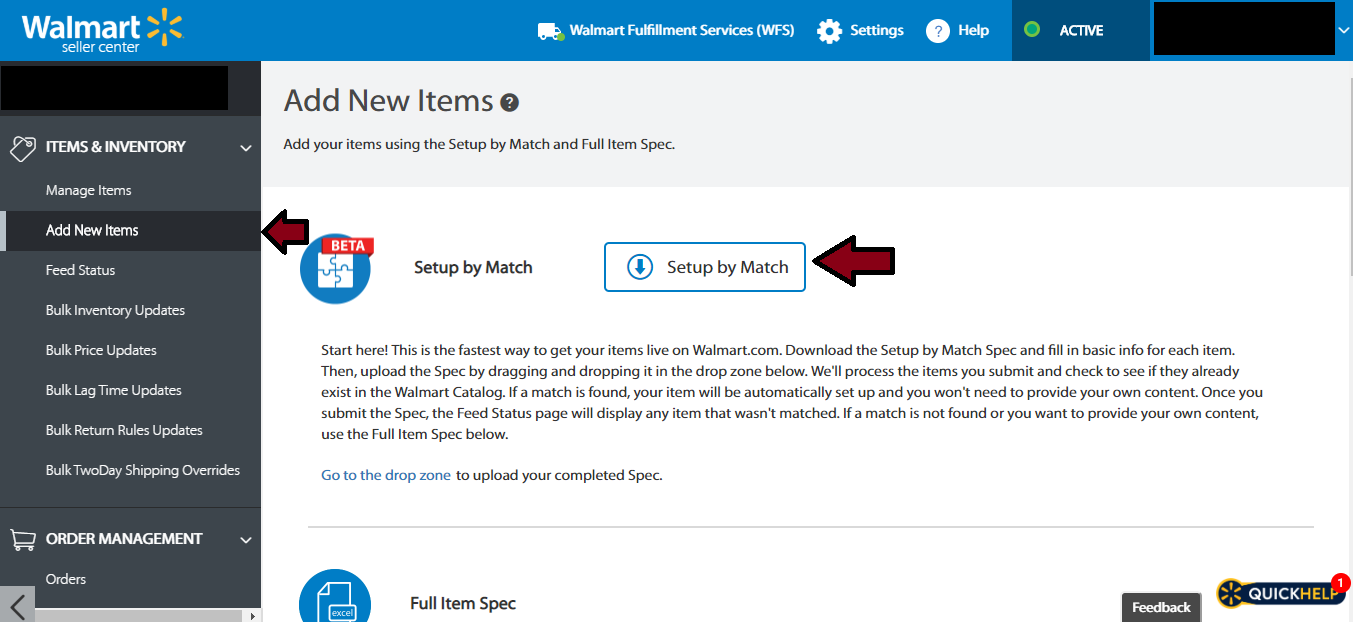Open Bulk Lag Time Updates
This screenshot has height=622, width=1353.
click(x=113, y=390)
